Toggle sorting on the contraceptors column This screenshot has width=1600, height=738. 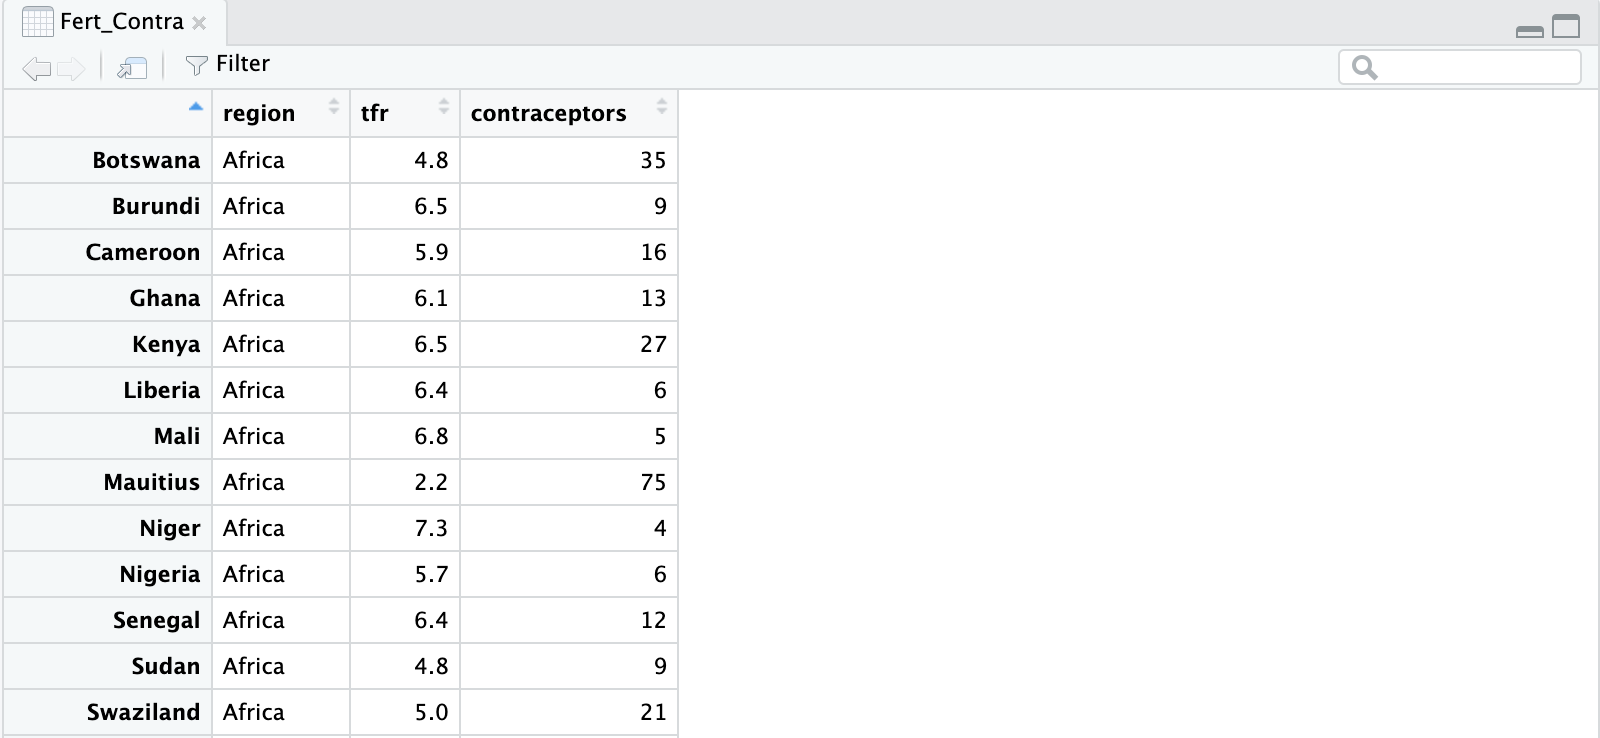tap(662, 112)
